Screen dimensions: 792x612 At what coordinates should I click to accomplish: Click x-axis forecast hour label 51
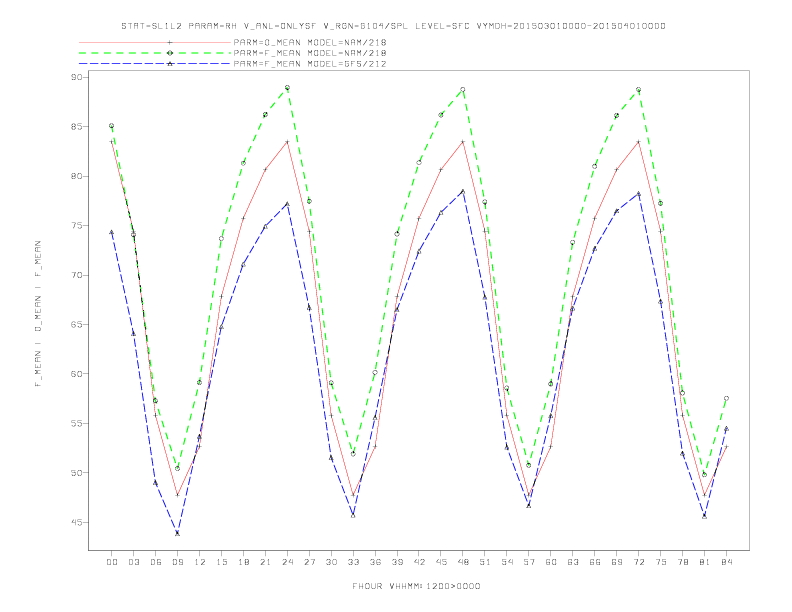[485, 562]
